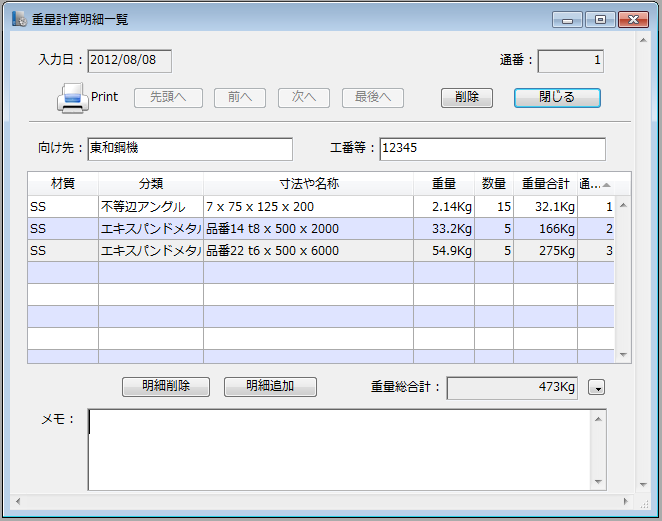Click the 閉じる close button
Image resolution: width=662 pixels, height=521 pixels.
coord(557,97)
